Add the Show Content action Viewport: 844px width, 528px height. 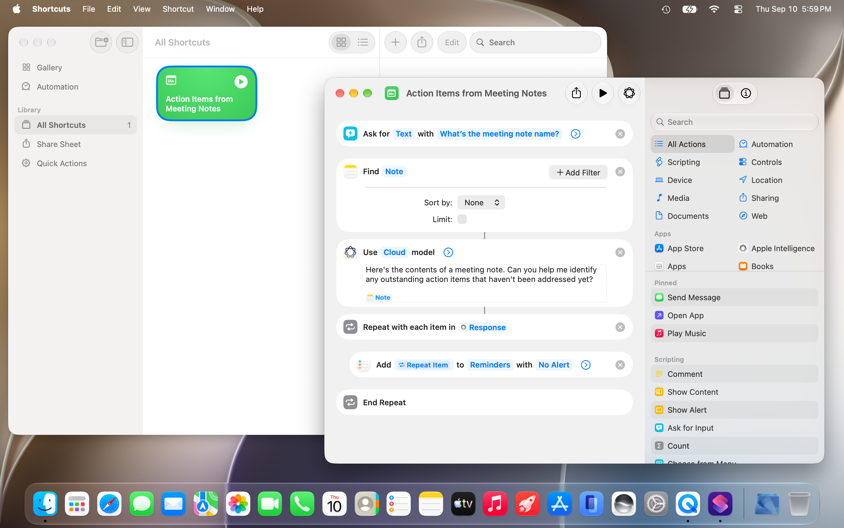[734, 392]
